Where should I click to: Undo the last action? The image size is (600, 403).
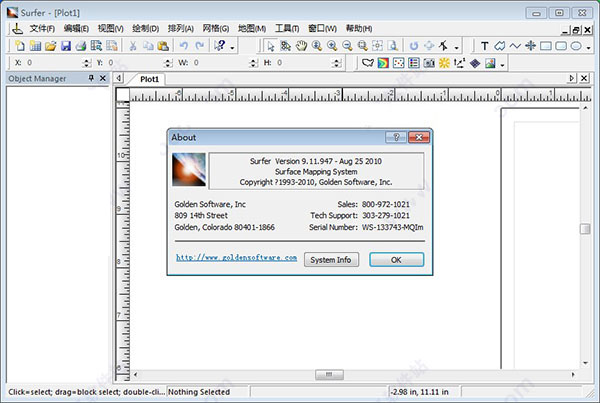[184, 46]
